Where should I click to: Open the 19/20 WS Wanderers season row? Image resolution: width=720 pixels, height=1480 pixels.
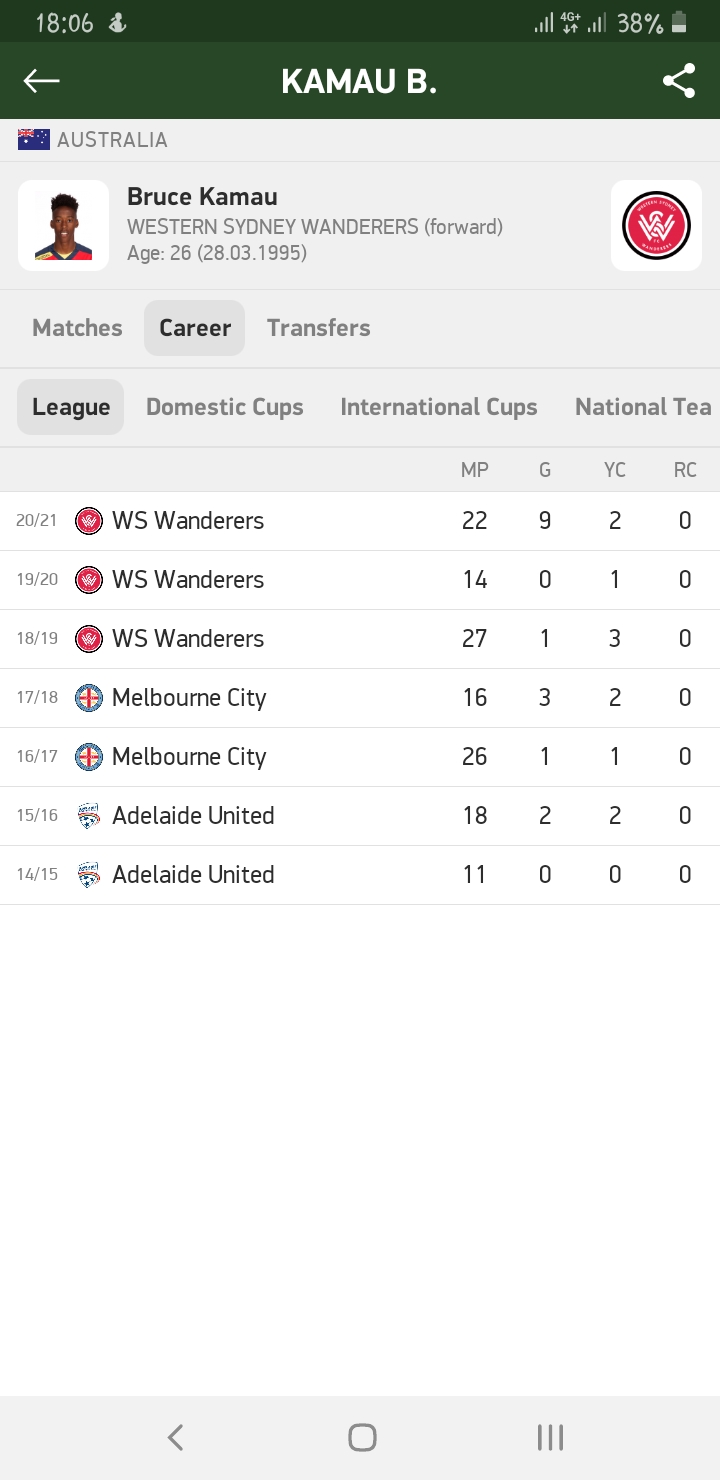point(360,580)
